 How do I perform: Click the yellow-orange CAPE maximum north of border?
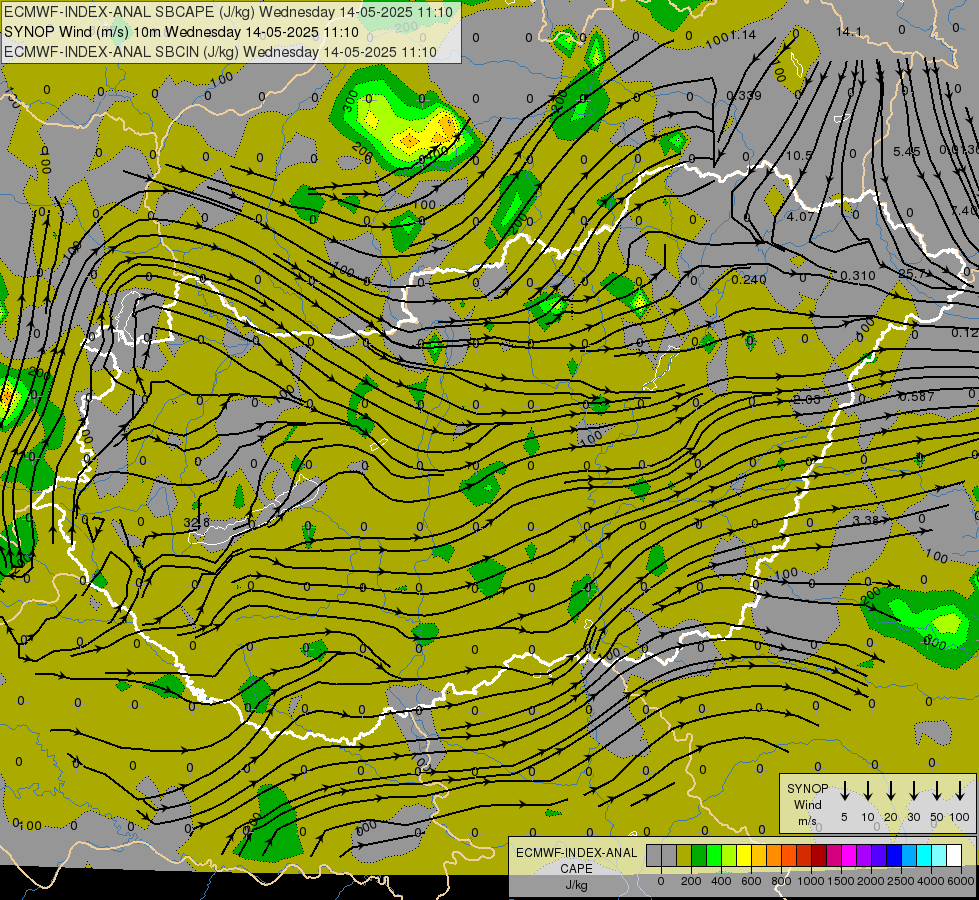[x=447, y=127]
